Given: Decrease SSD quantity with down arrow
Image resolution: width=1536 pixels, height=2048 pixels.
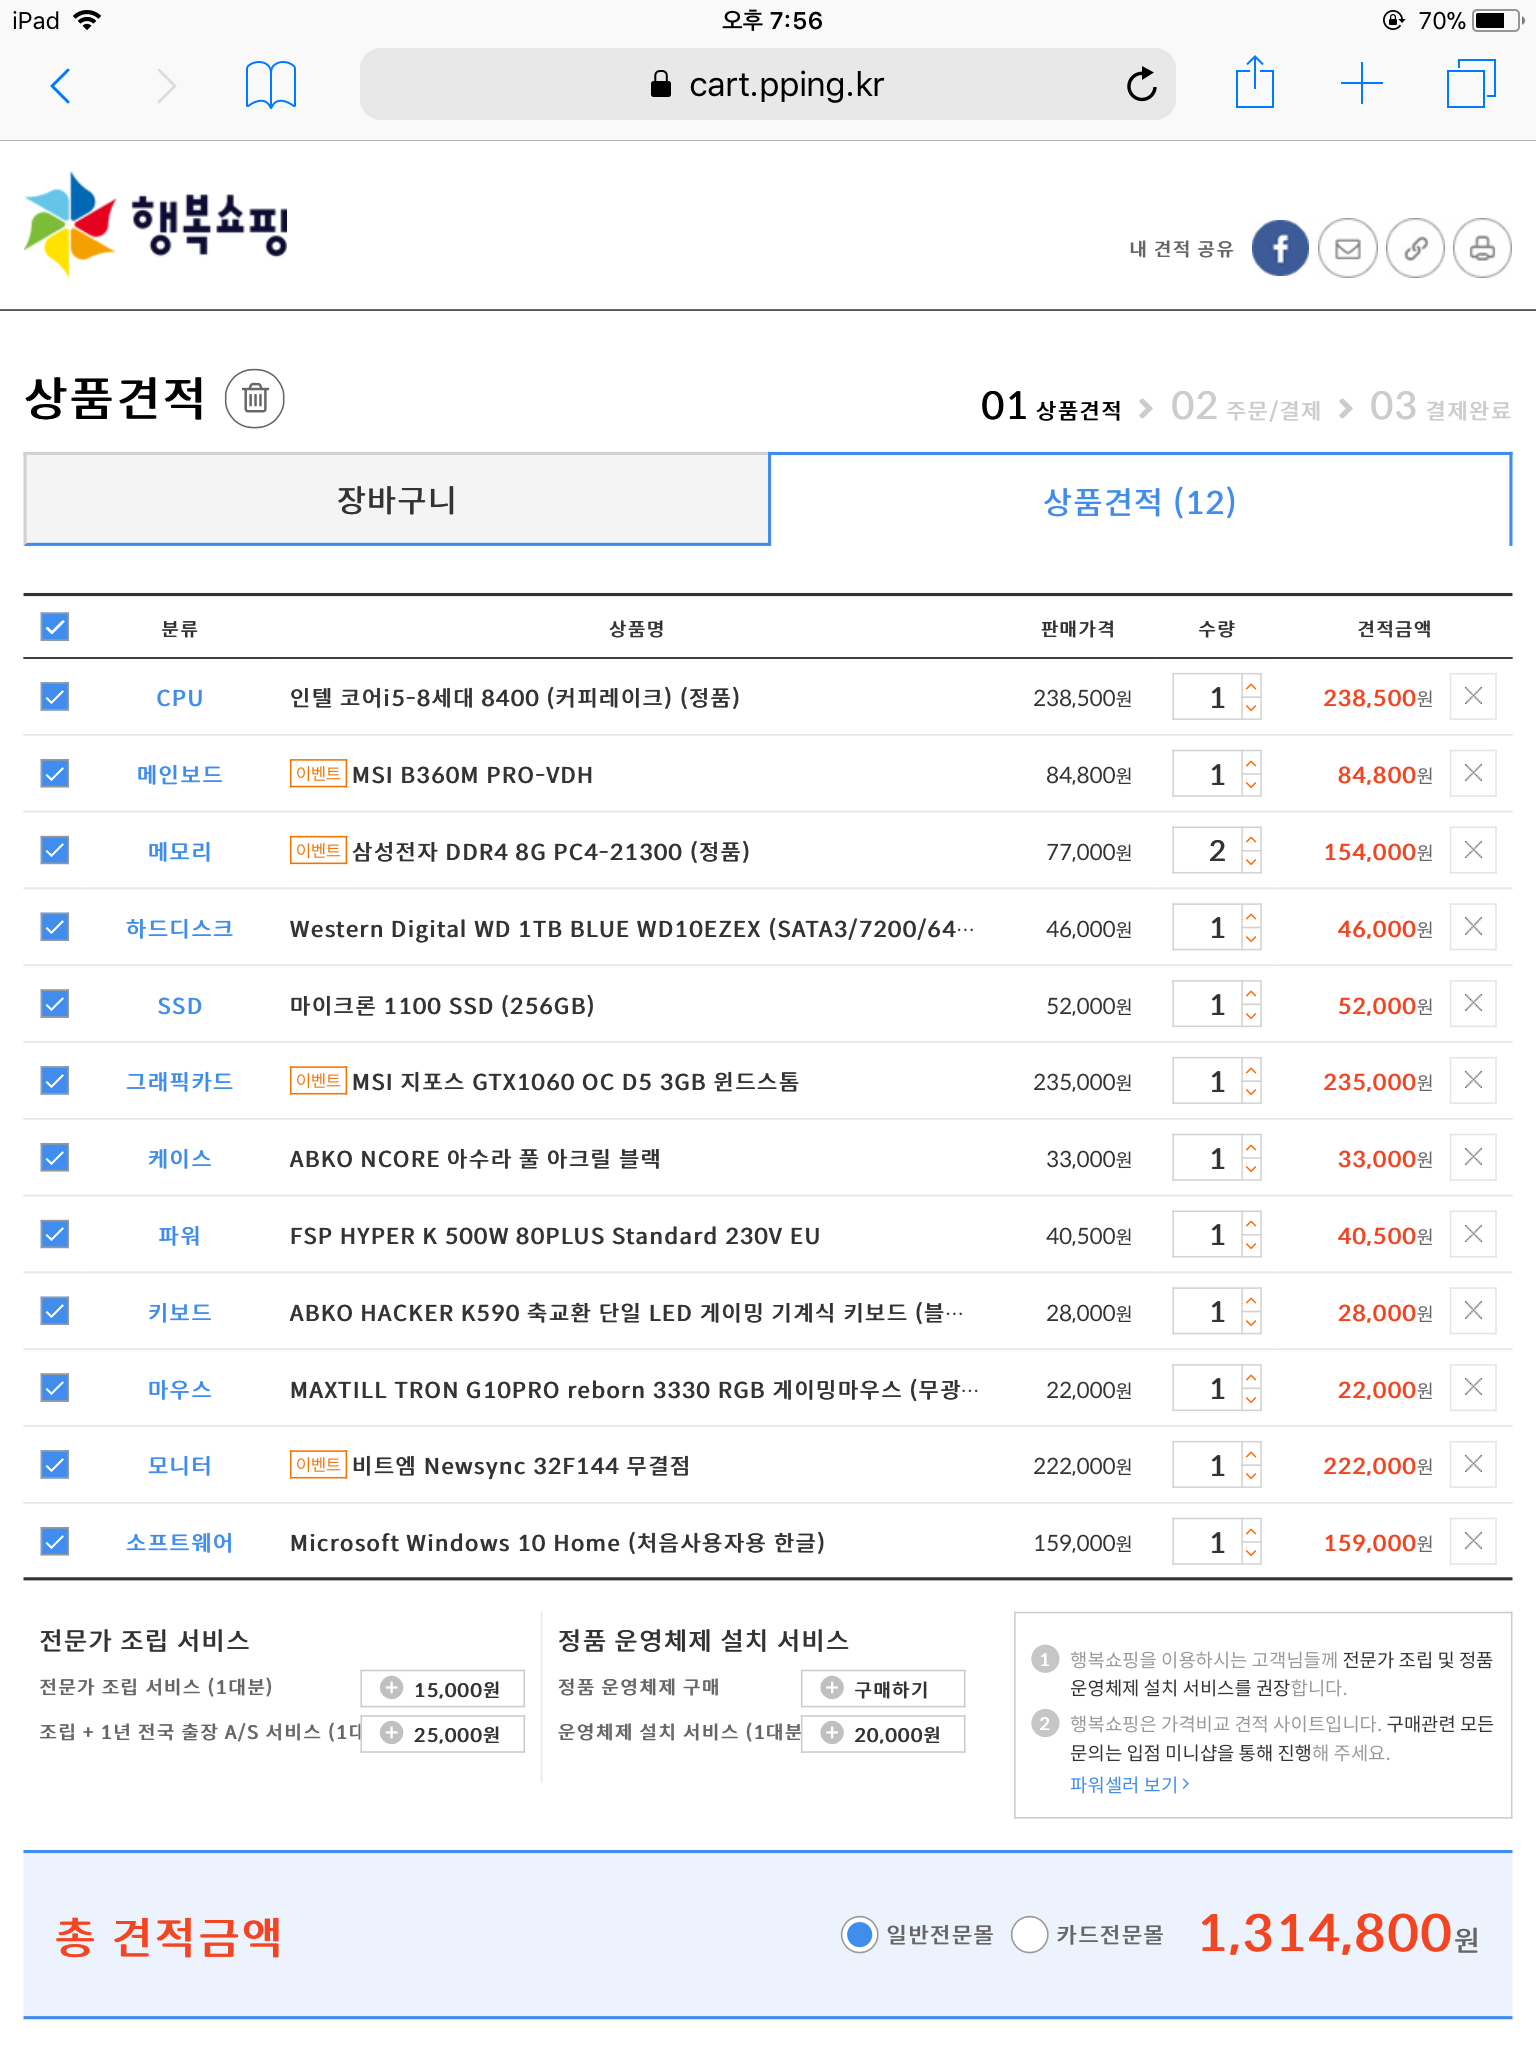Looking at the screenshot, I should pos(1251,1016).
